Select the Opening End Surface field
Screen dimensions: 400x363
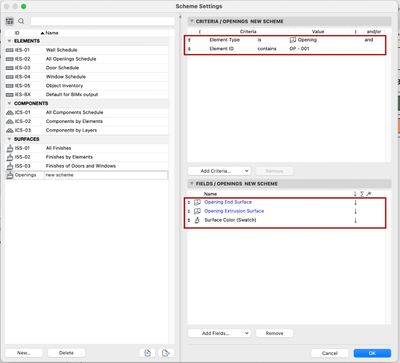[x=228, y=202]
